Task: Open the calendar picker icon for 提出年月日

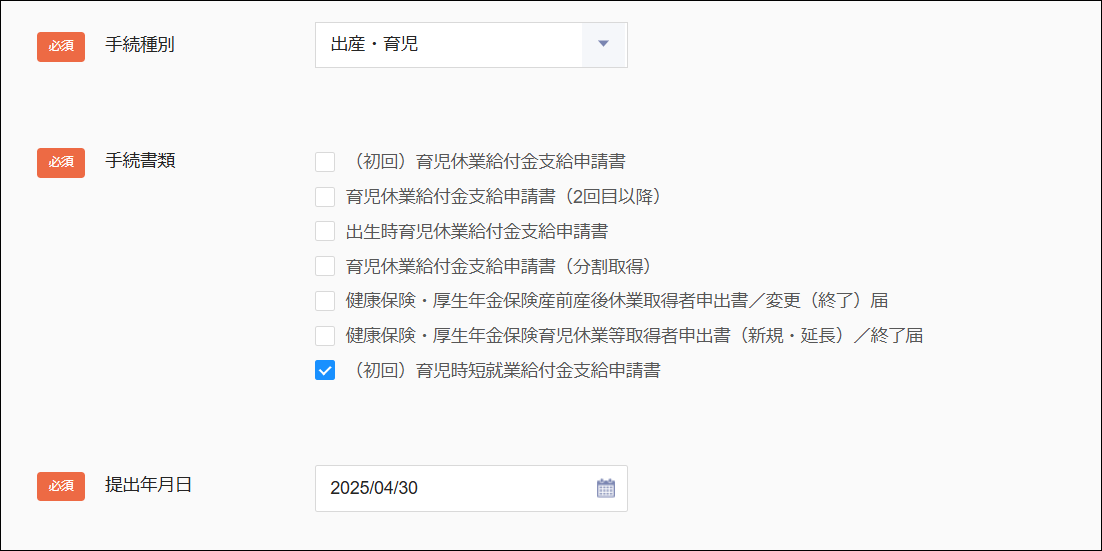Action: pyautogui.click(x=605, y=488)
